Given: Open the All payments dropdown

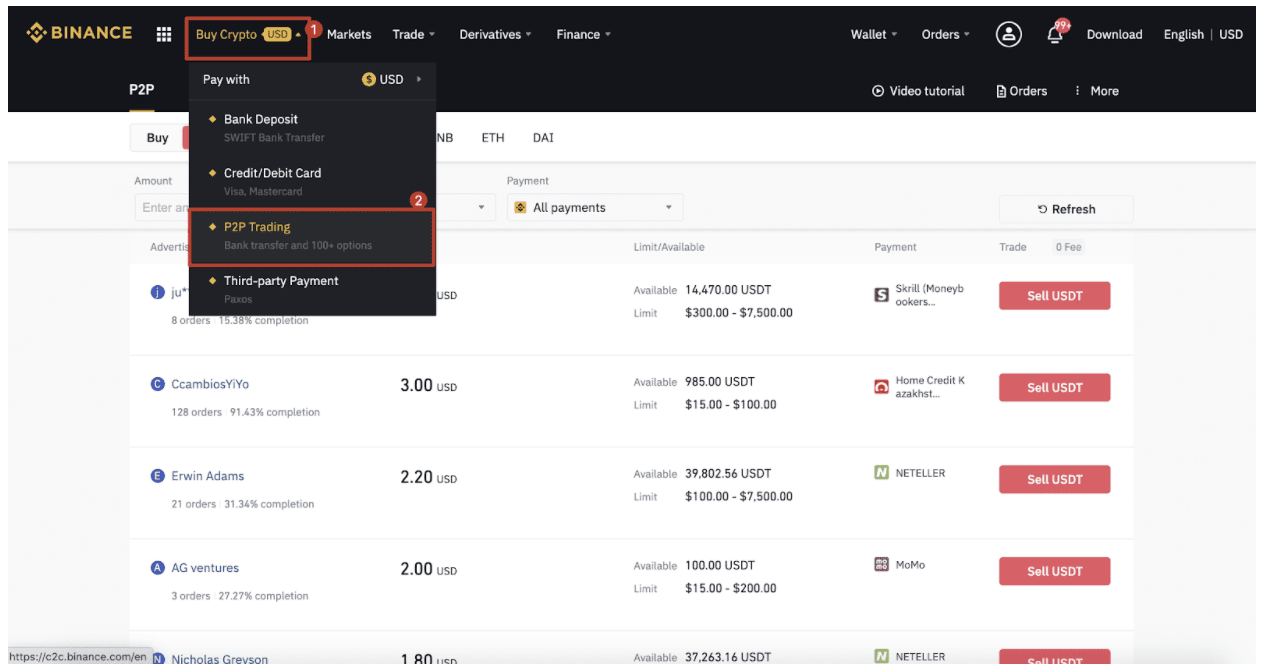Looking at the screenshot, I should tap(595, 208).
